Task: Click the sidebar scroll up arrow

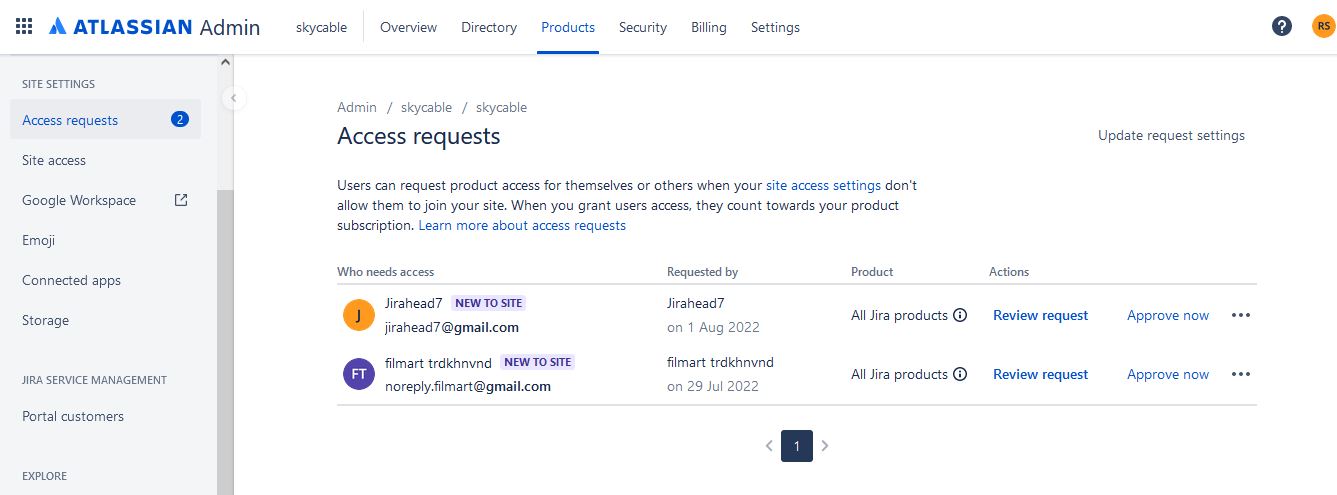Action: click(x=225, y=62)
